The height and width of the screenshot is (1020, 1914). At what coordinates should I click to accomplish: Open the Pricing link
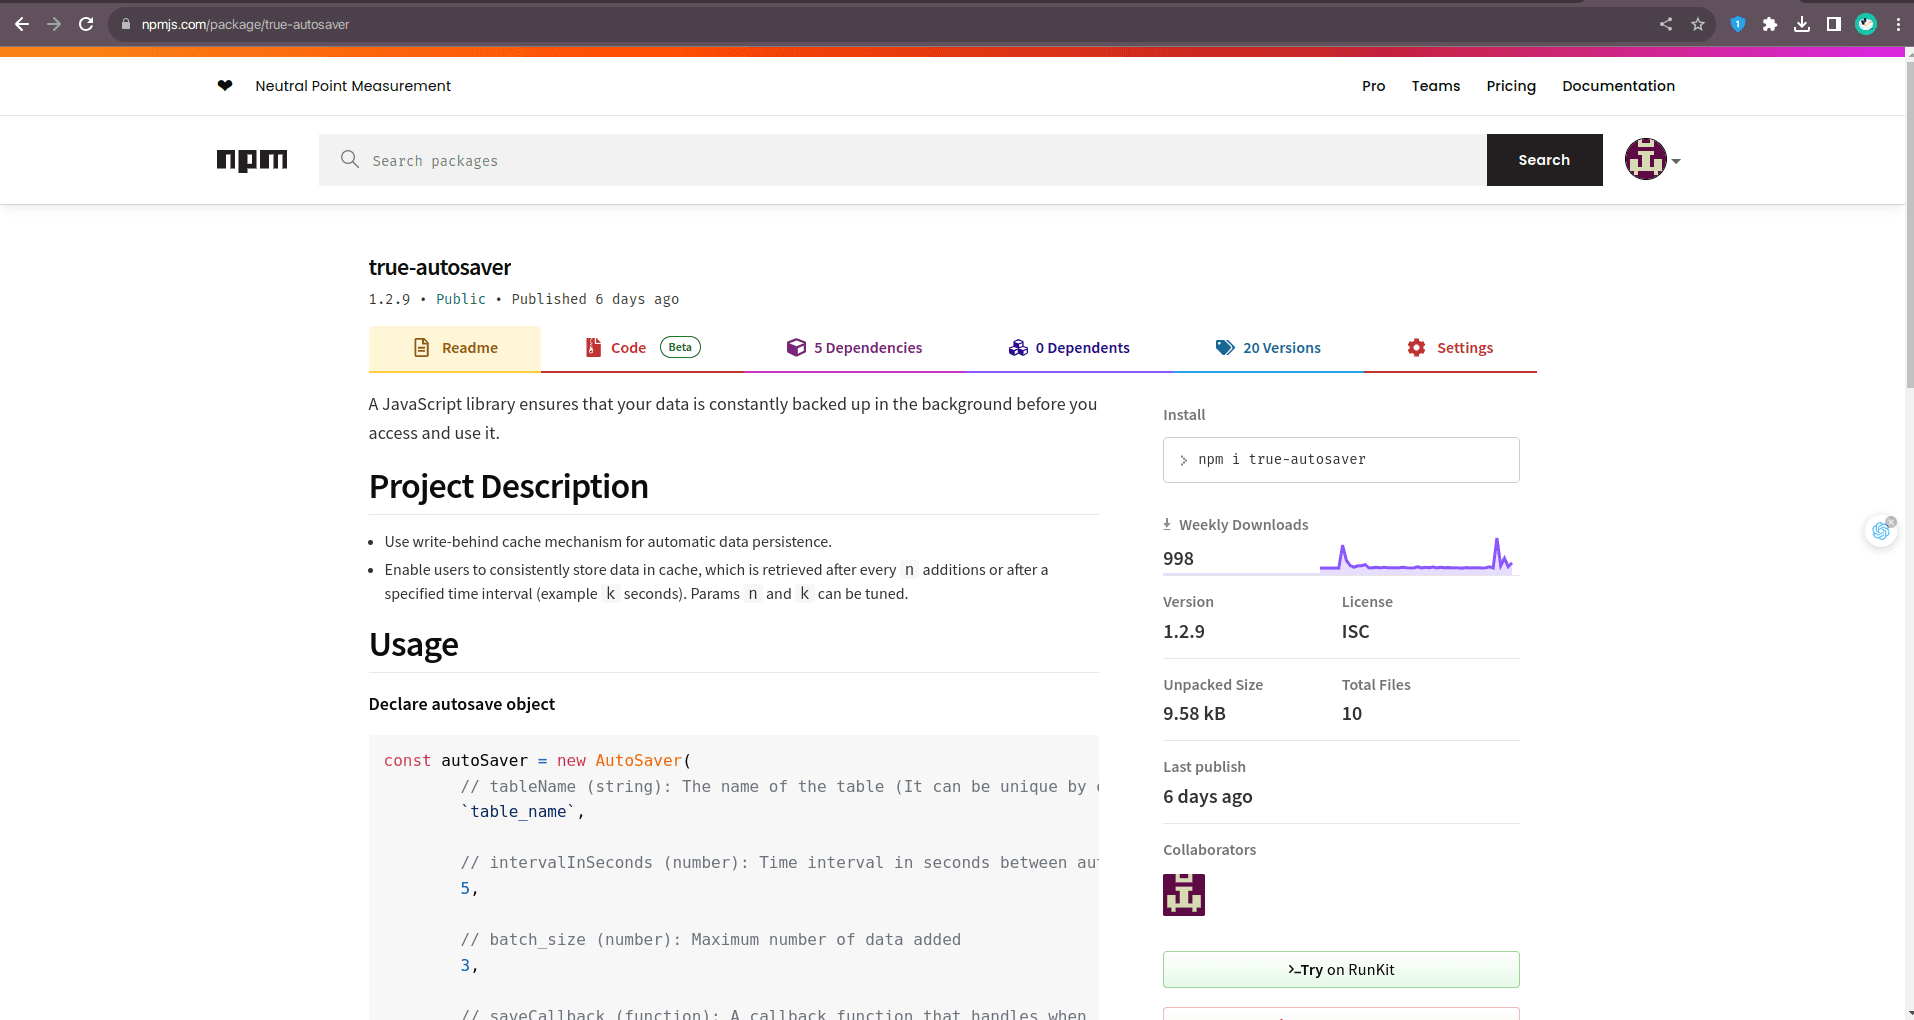pos(1510,86)
